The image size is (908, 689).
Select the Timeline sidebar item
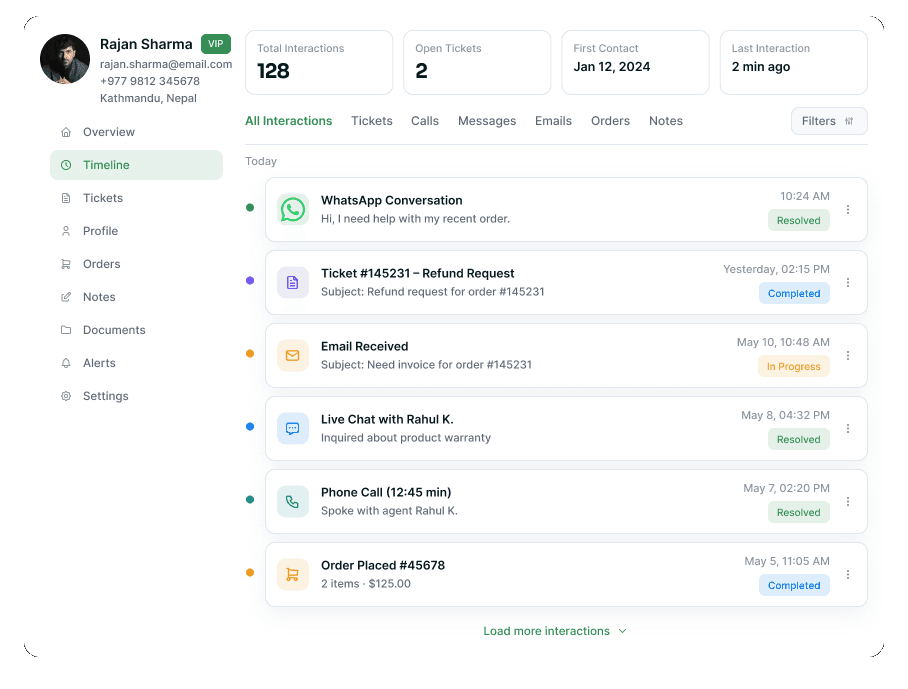tap(137, 165)
